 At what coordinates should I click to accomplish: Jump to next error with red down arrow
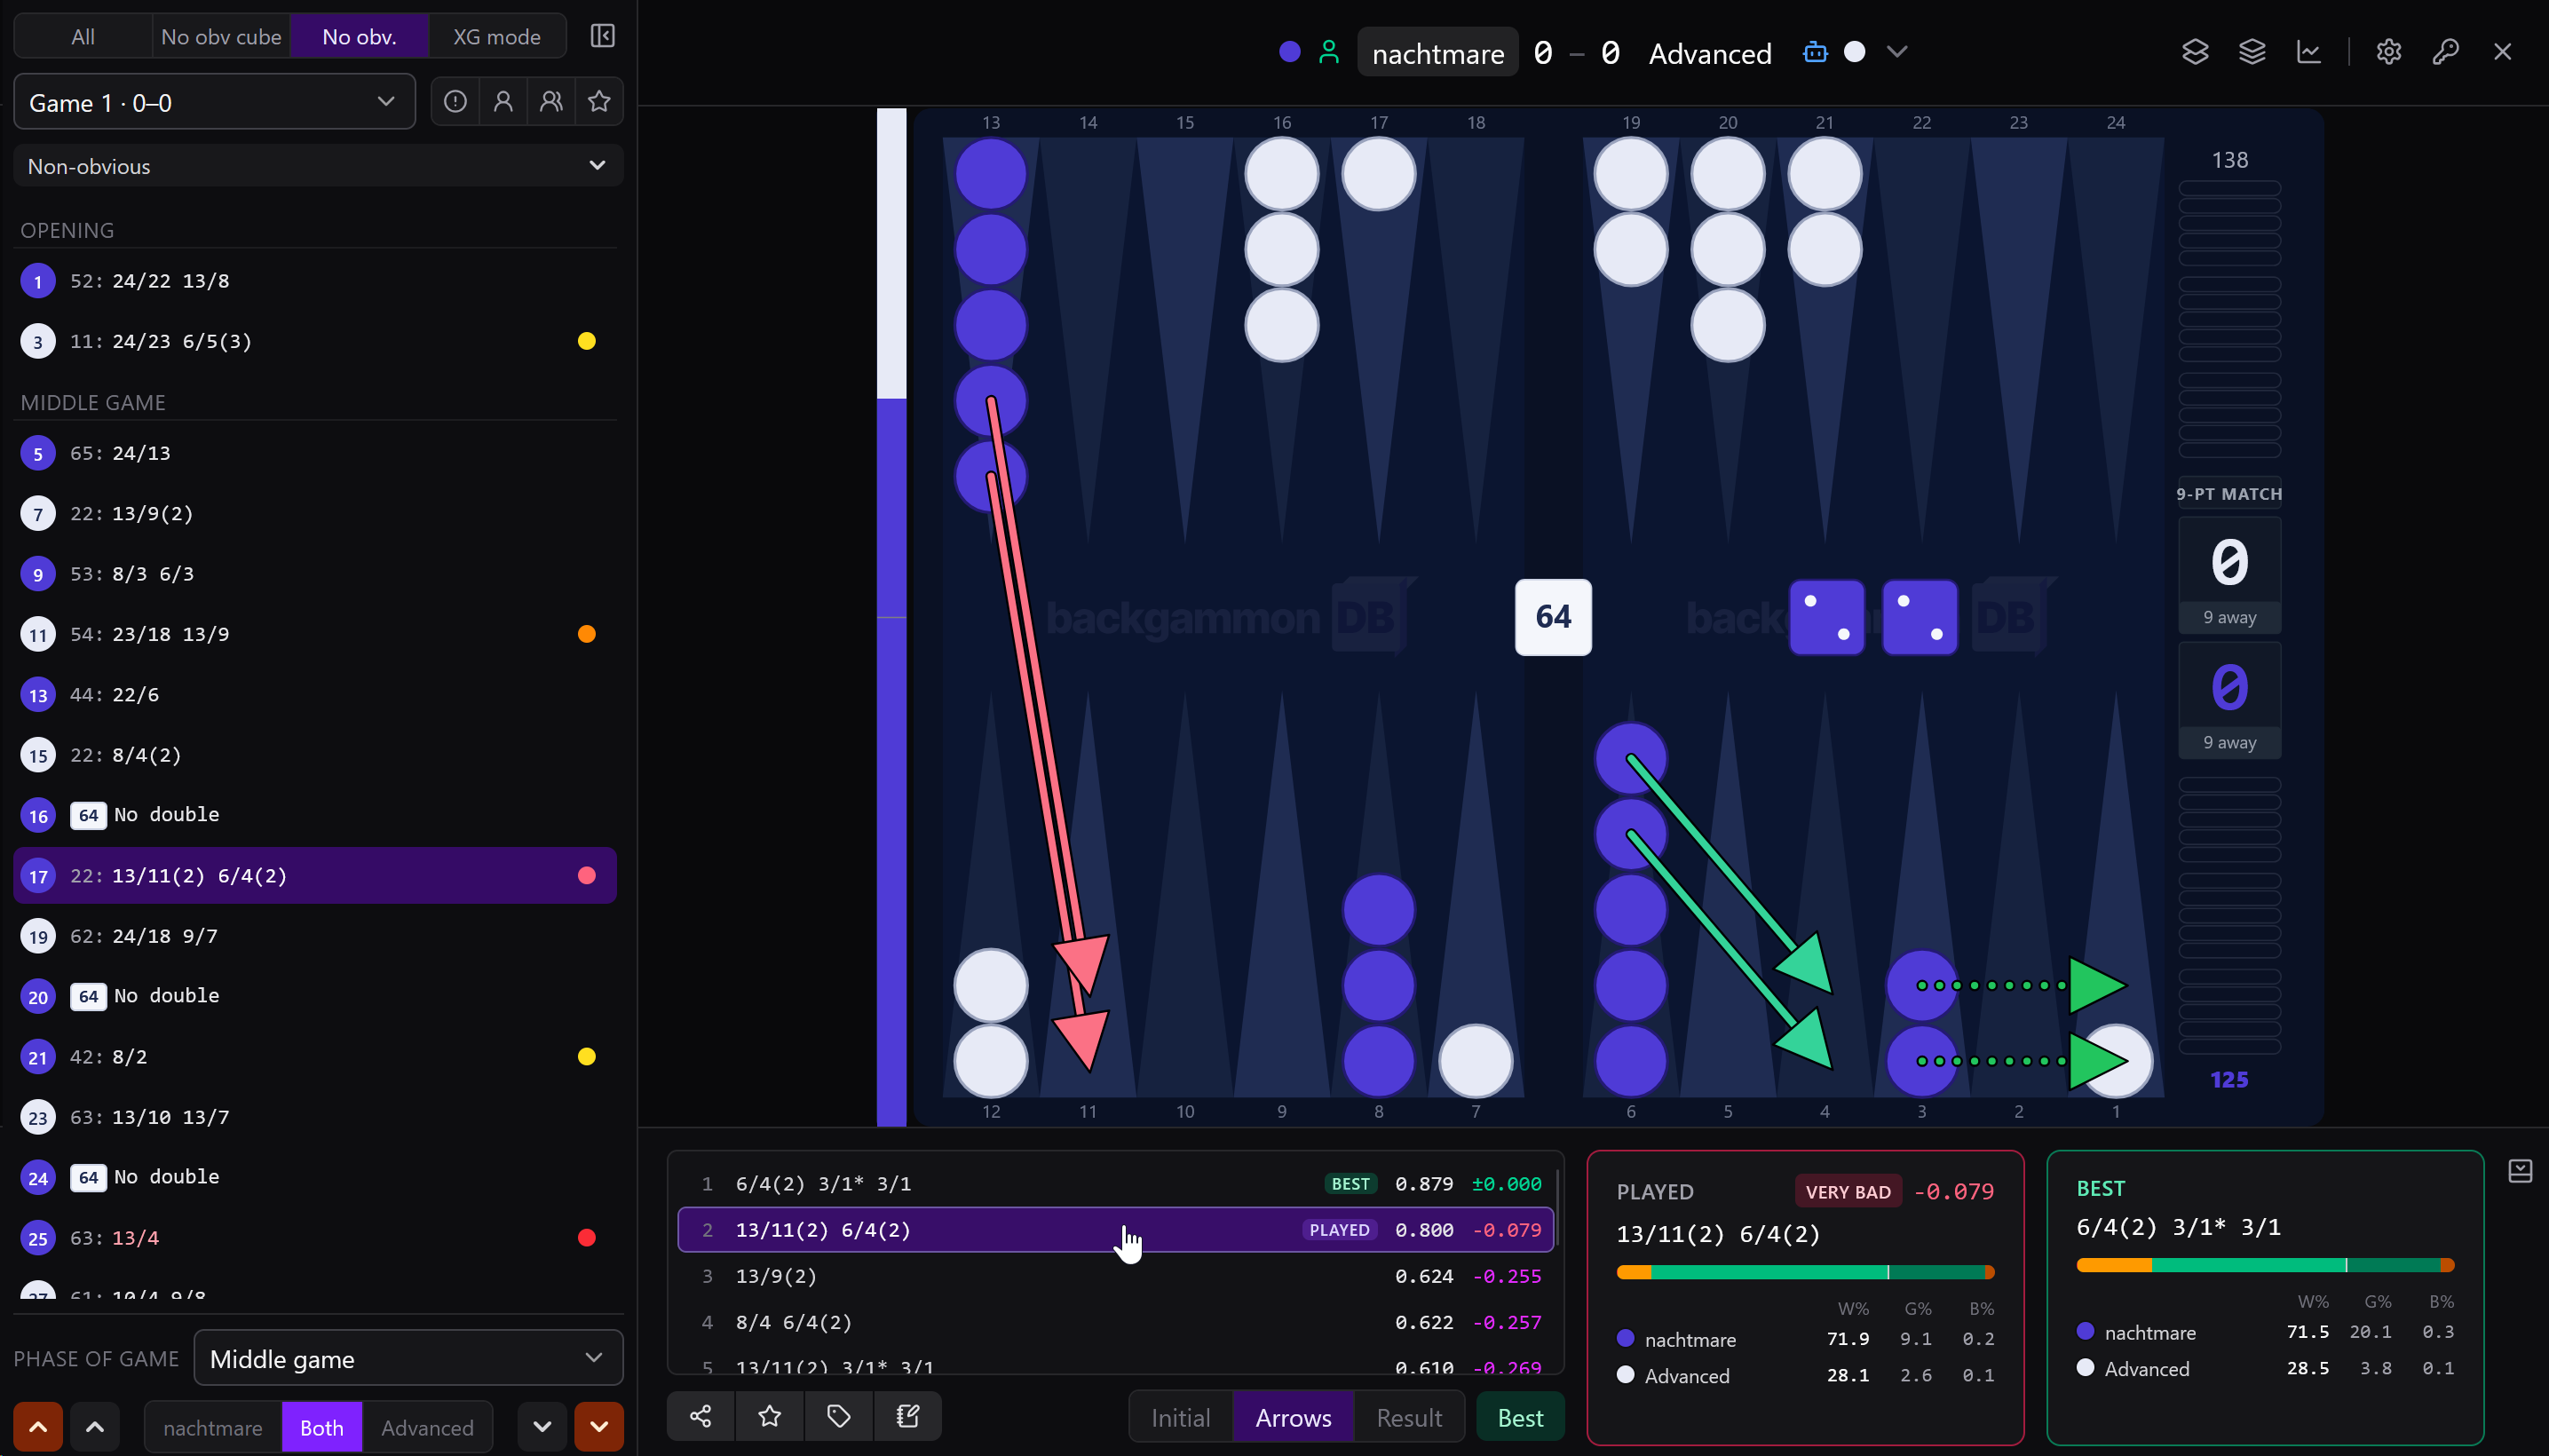coord(599,1427)
